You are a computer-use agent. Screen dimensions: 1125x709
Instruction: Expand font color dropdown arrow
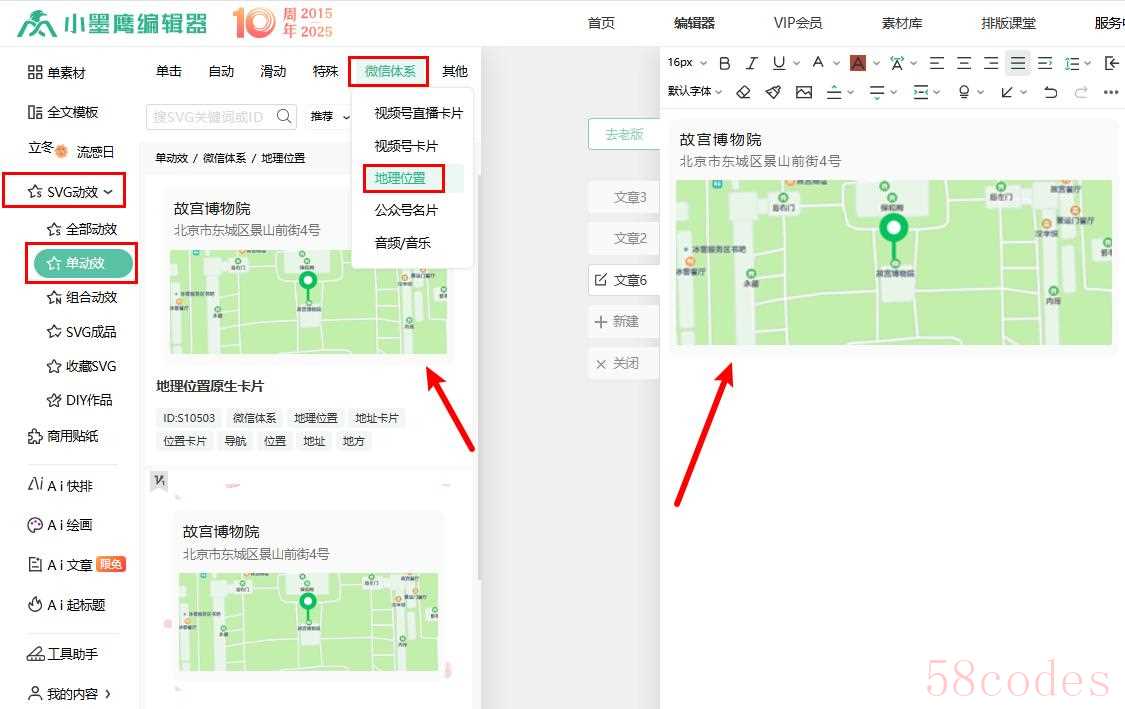click(x=837, y=64)
